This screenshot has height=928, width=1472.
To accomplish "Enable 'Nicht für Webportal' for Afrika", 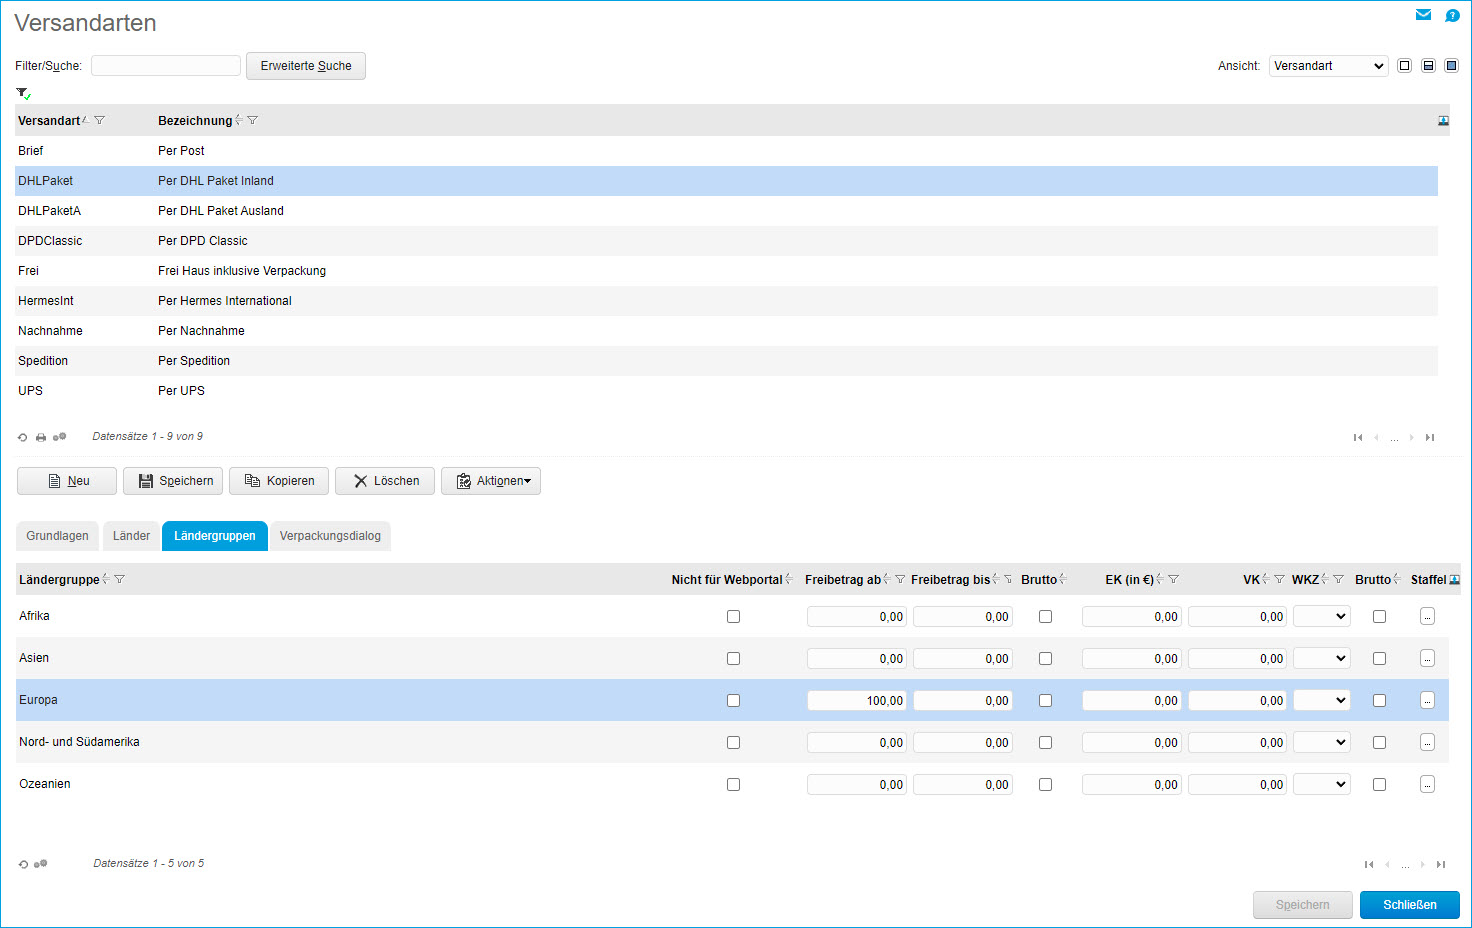I will (733, 617).
